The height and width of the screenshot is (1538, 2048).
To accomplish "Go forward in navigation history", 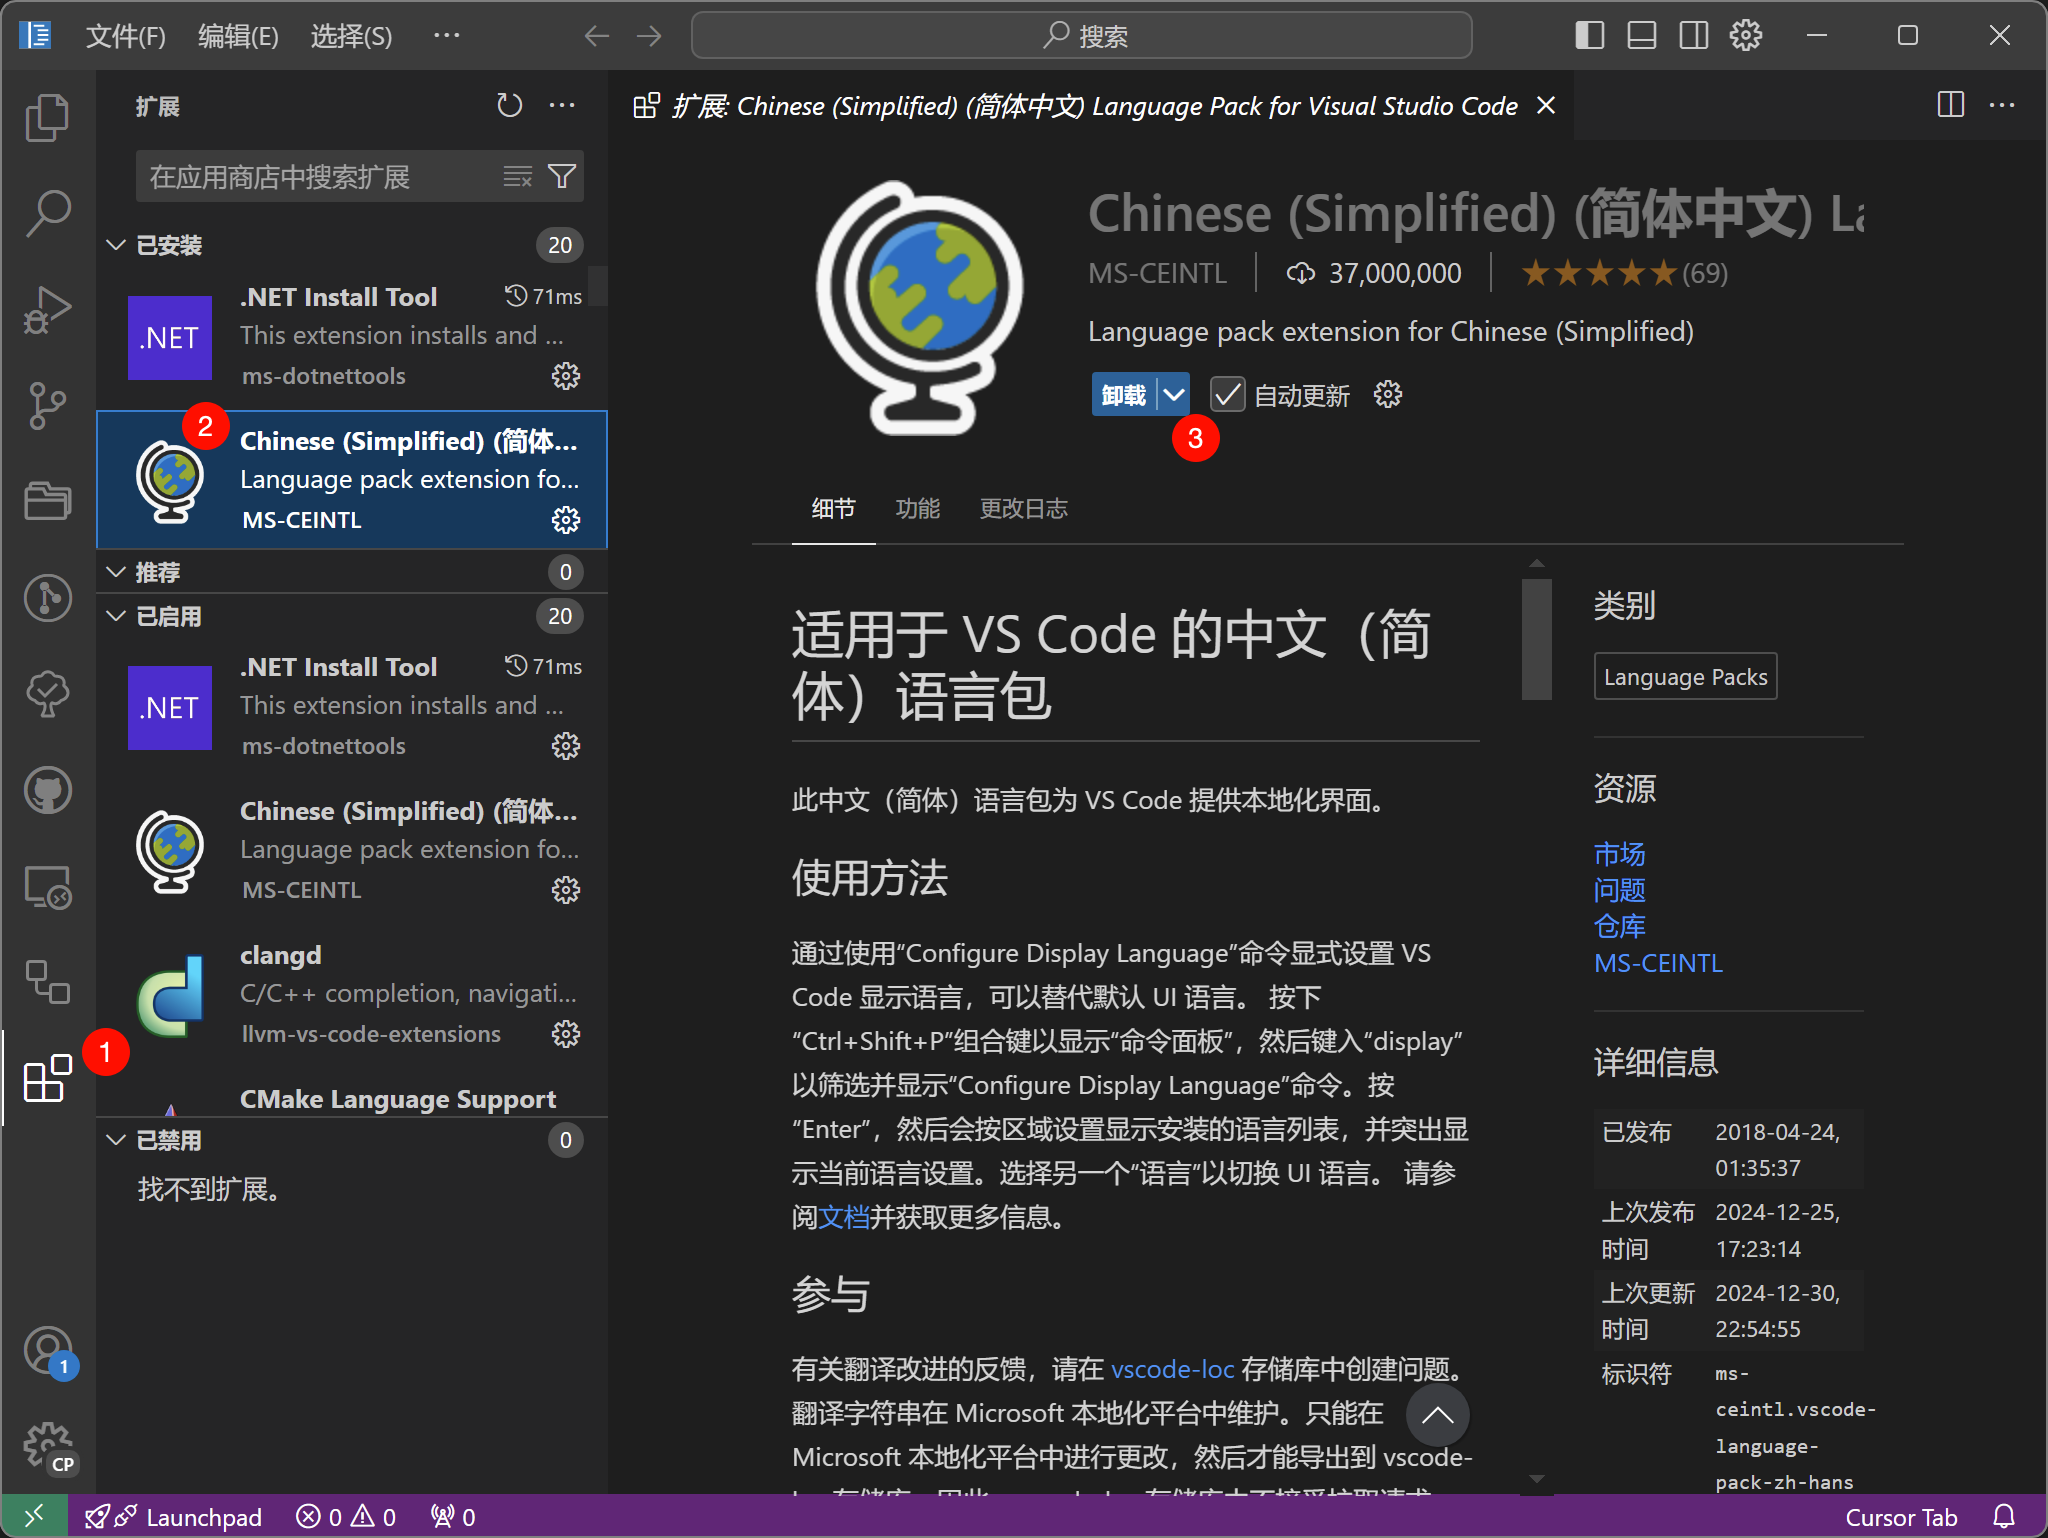I will coord(649,36).
